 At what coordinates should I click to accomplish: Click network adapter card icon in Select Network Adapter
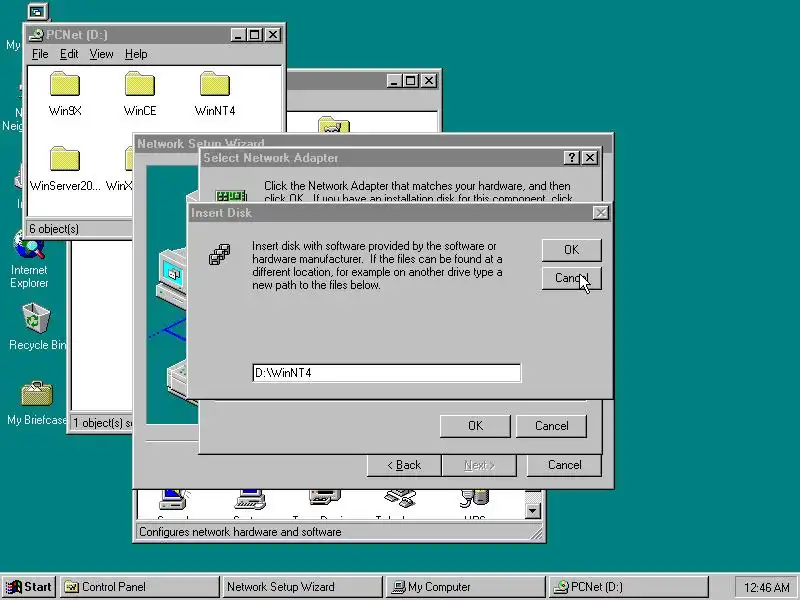(x=231, y=195)
